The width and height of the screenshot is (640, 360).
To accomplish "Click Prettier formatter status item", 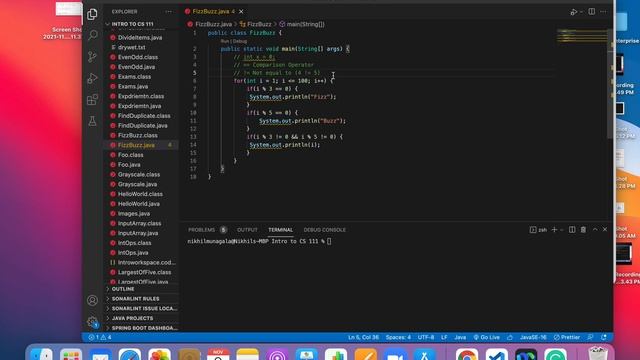I will (x=567, y=338).
